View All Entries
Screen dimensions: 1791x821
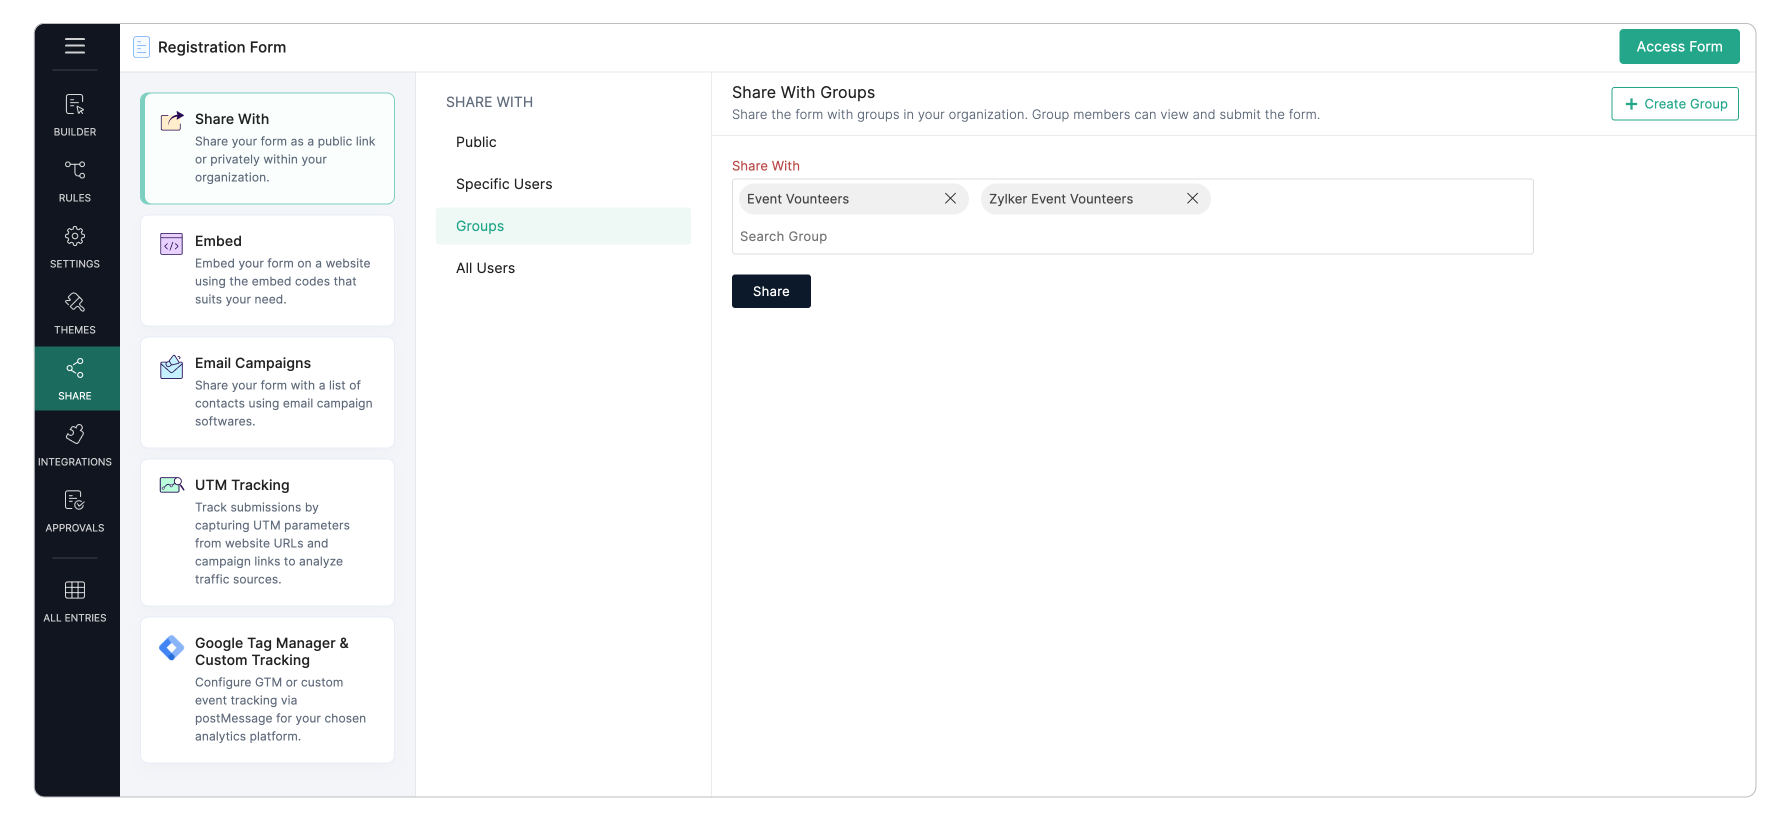(x=75, y=601)
